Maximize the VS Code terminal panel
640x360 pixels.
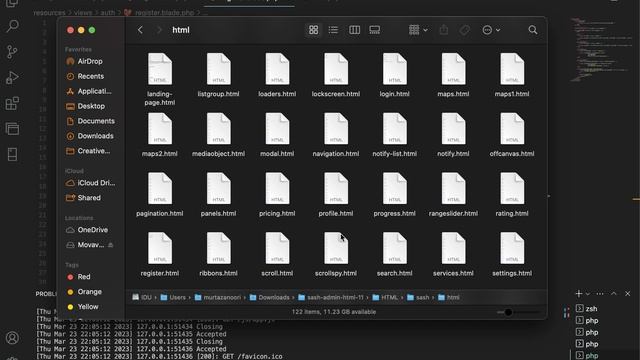613,293
